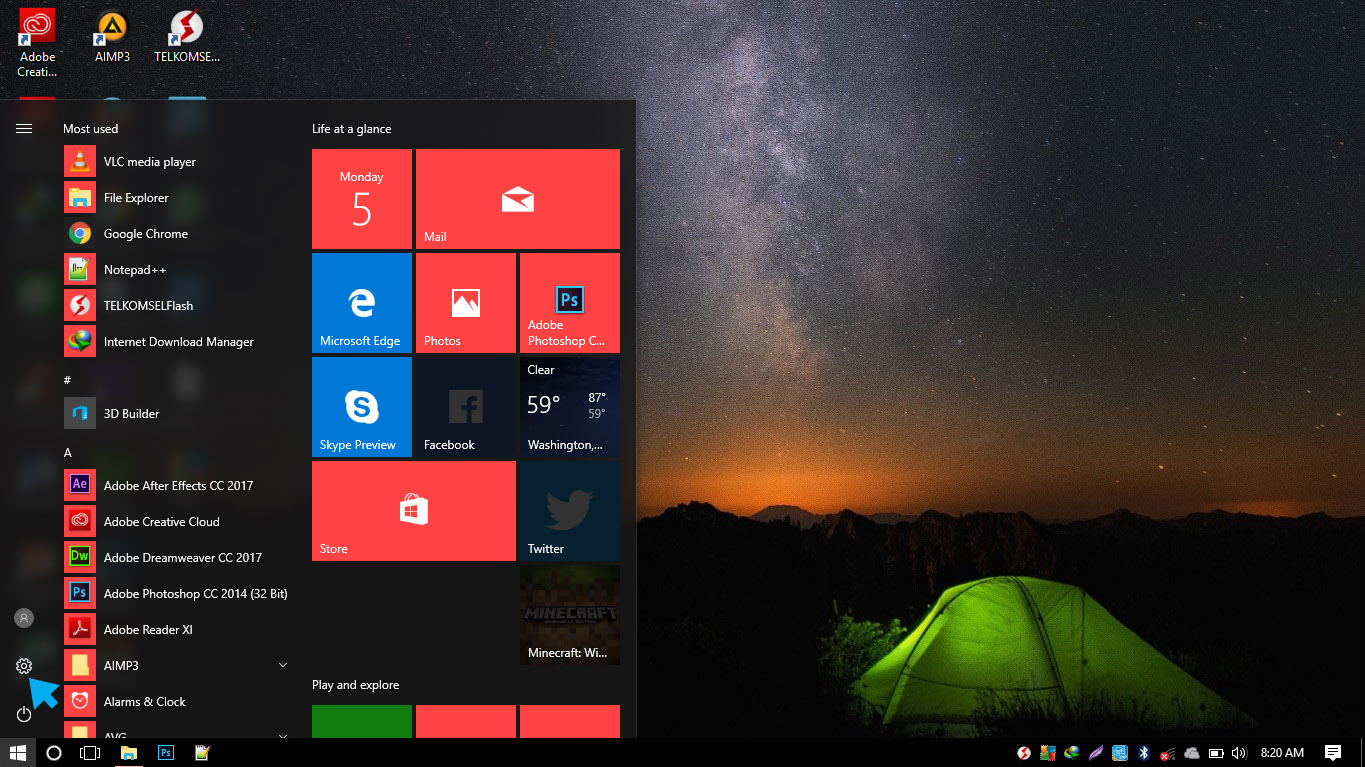The image size is (1365, 767).
Task: Open the Calendar tile showing Monday 5
Action: [362, 199]
